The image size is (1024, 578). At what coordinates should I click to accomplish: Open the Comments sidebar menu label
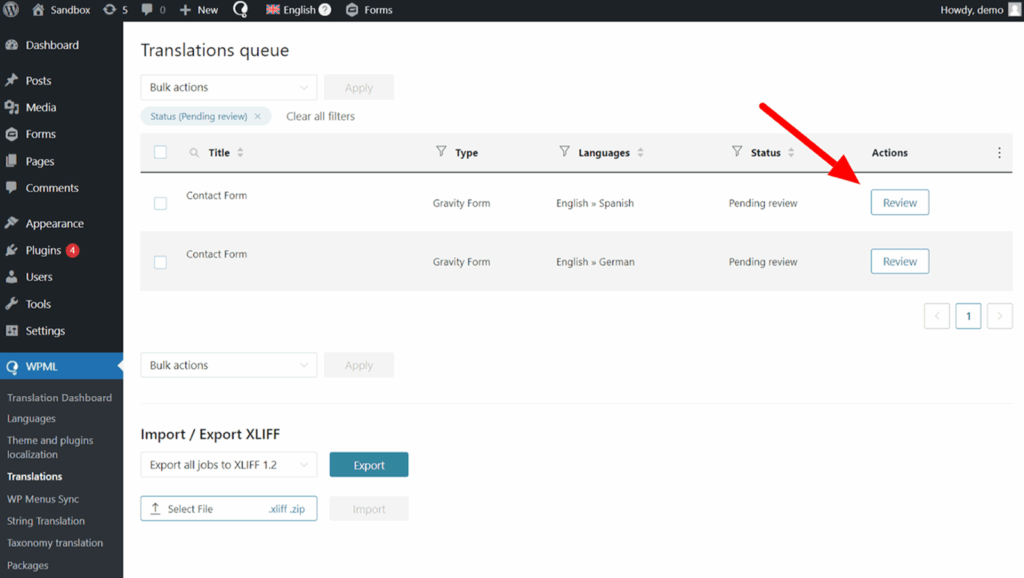[52, 188]
